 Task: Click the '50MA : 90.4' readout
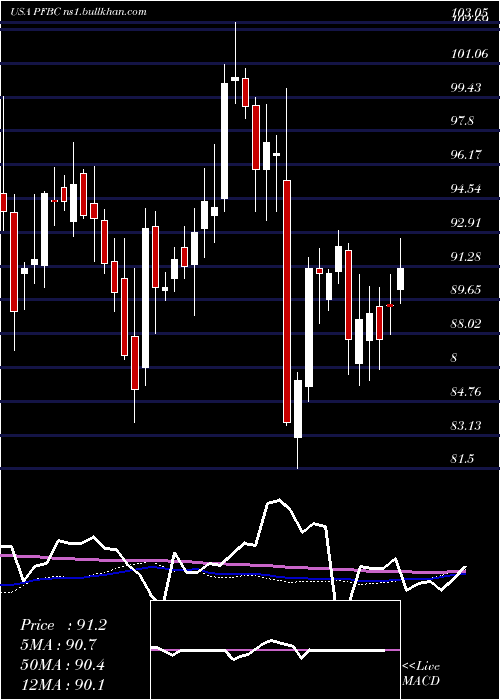pos(63,664)
